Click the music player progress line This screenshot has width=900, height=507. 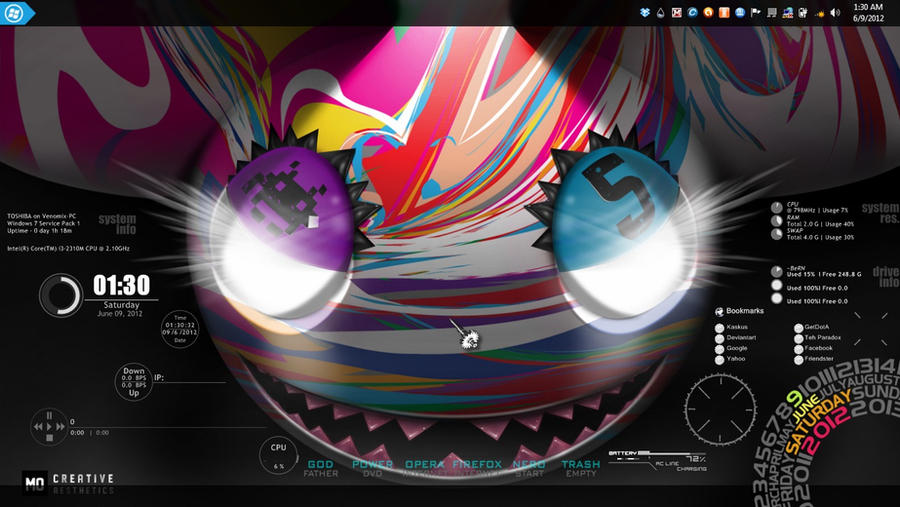tap(168, 427)
